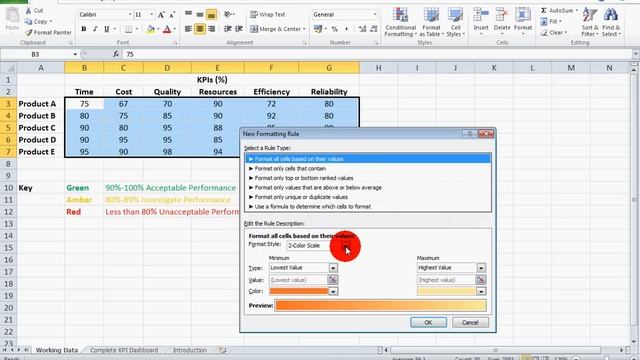Click the Paste icon in Clipboard group
This screenshot has width=640, height=360.
point(12,16)
